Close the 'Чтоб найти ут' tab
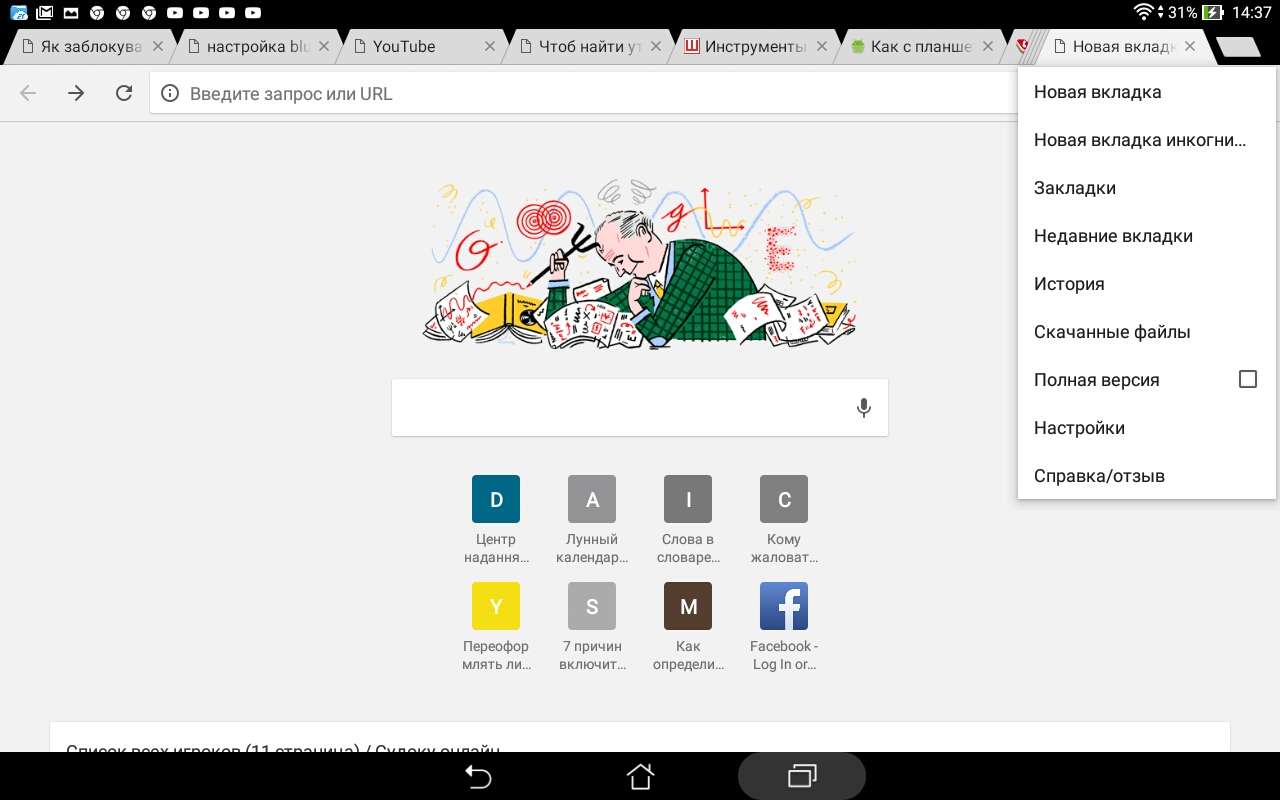Screen dimensions: 1280x800 tap(656, 46)
